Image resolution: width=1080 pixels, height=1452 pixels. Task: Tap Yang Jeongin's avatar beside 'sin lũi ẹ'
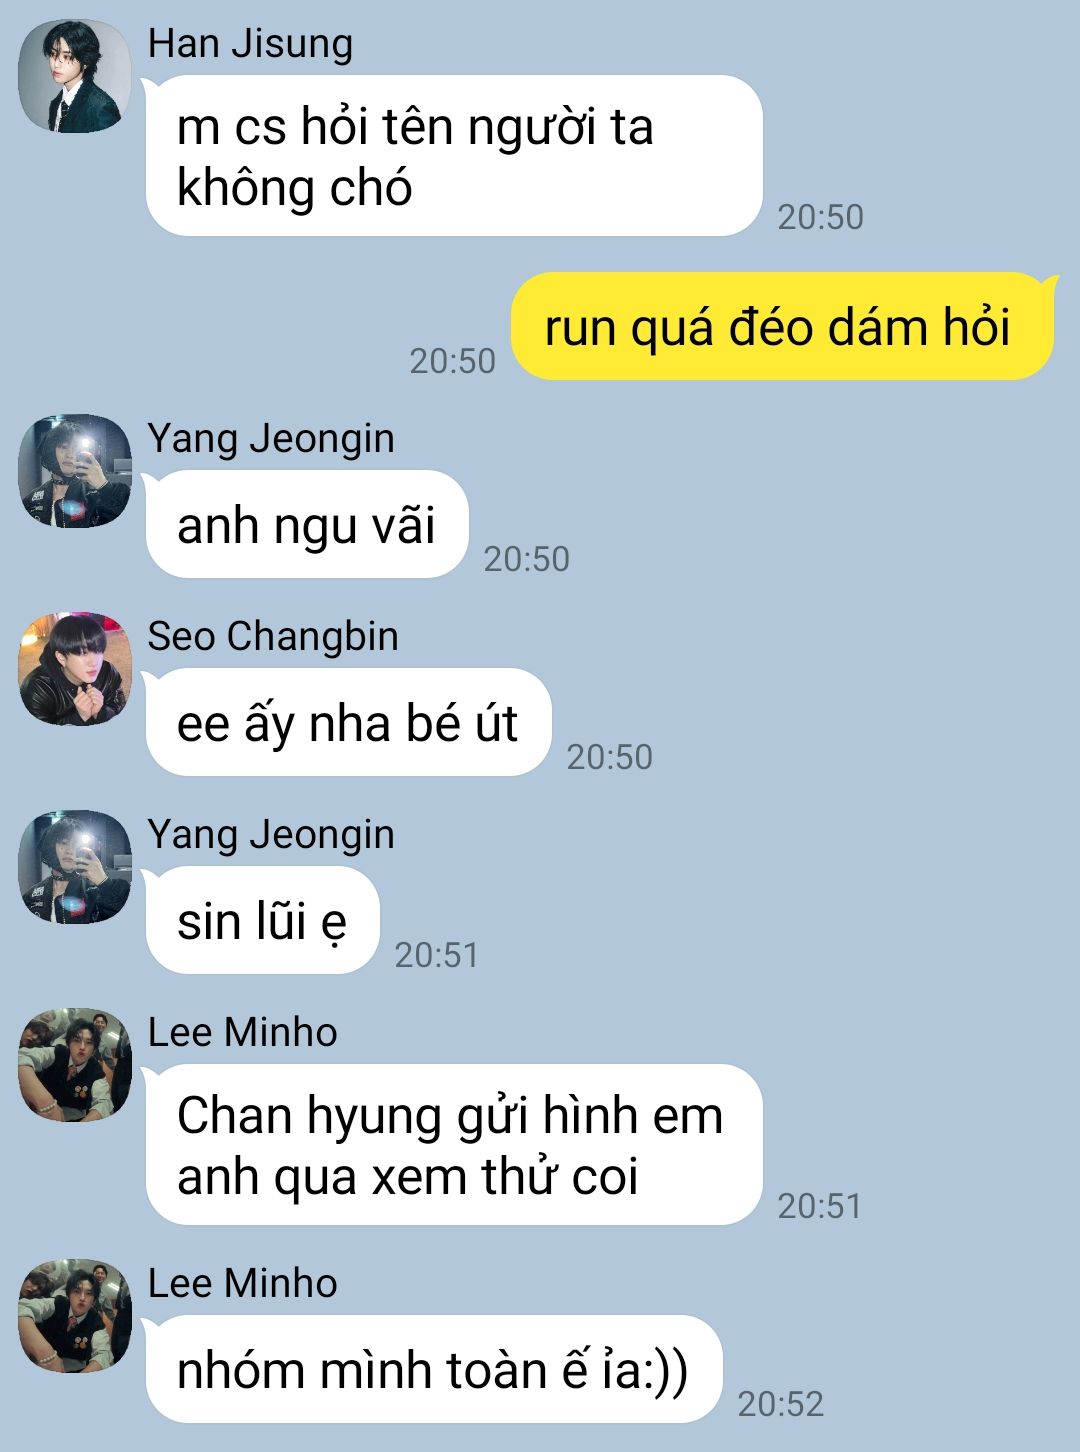tap(75, 867)
